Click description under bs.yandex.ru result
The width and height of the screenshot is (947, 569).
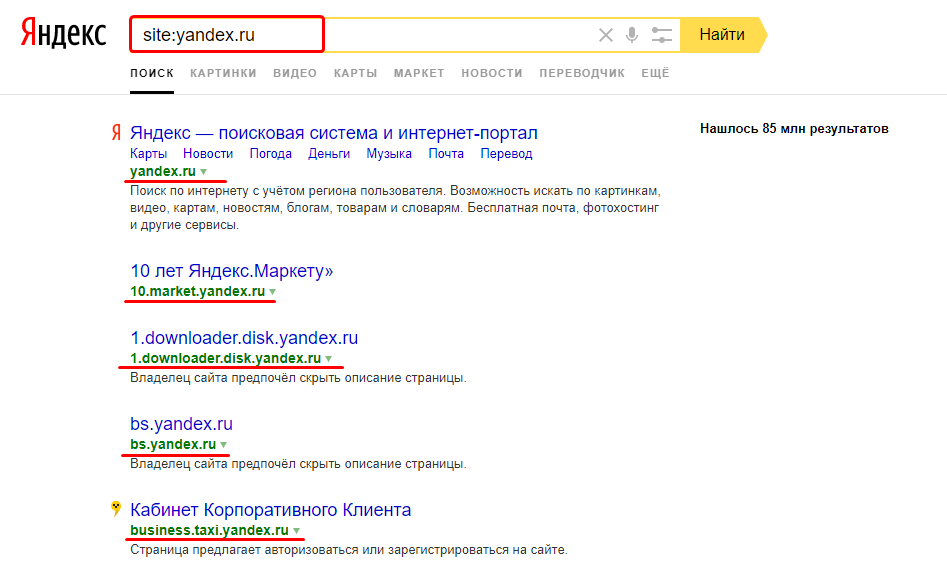pos(298,464)
